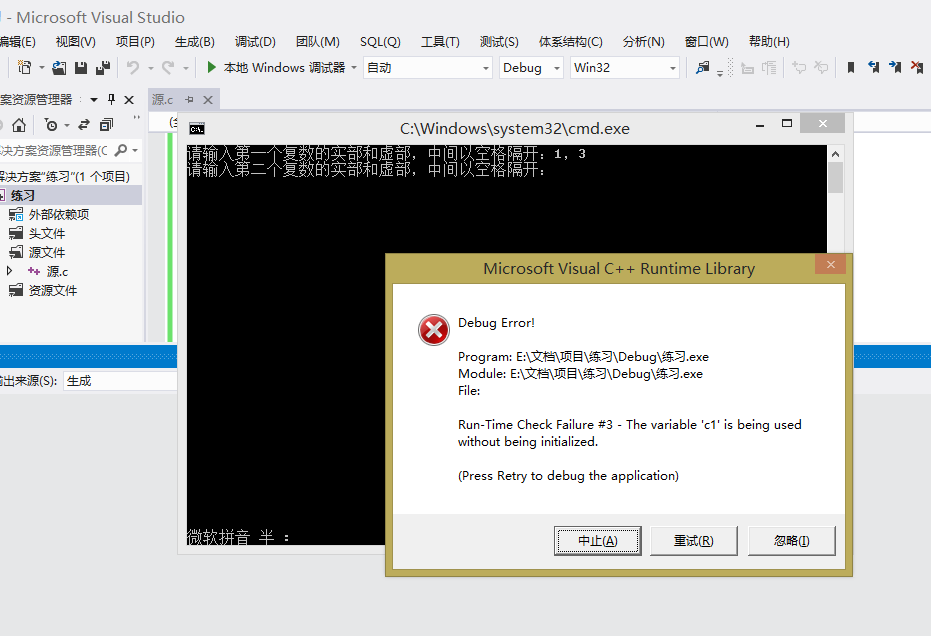Click the Redo arrow icon
This screenshot has width=931, height=636.
169,68
